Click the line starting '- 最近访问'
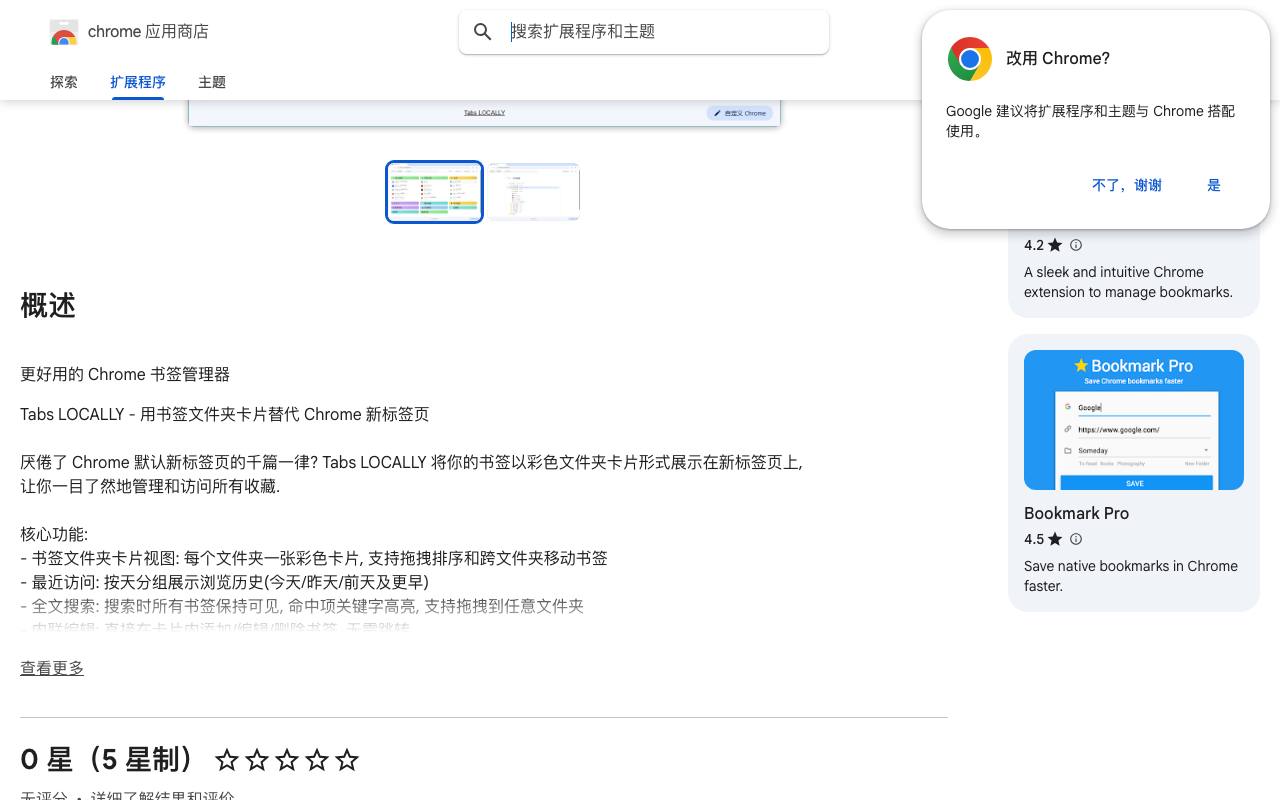This screenshot has height=800, width=1280. (224, 582)
